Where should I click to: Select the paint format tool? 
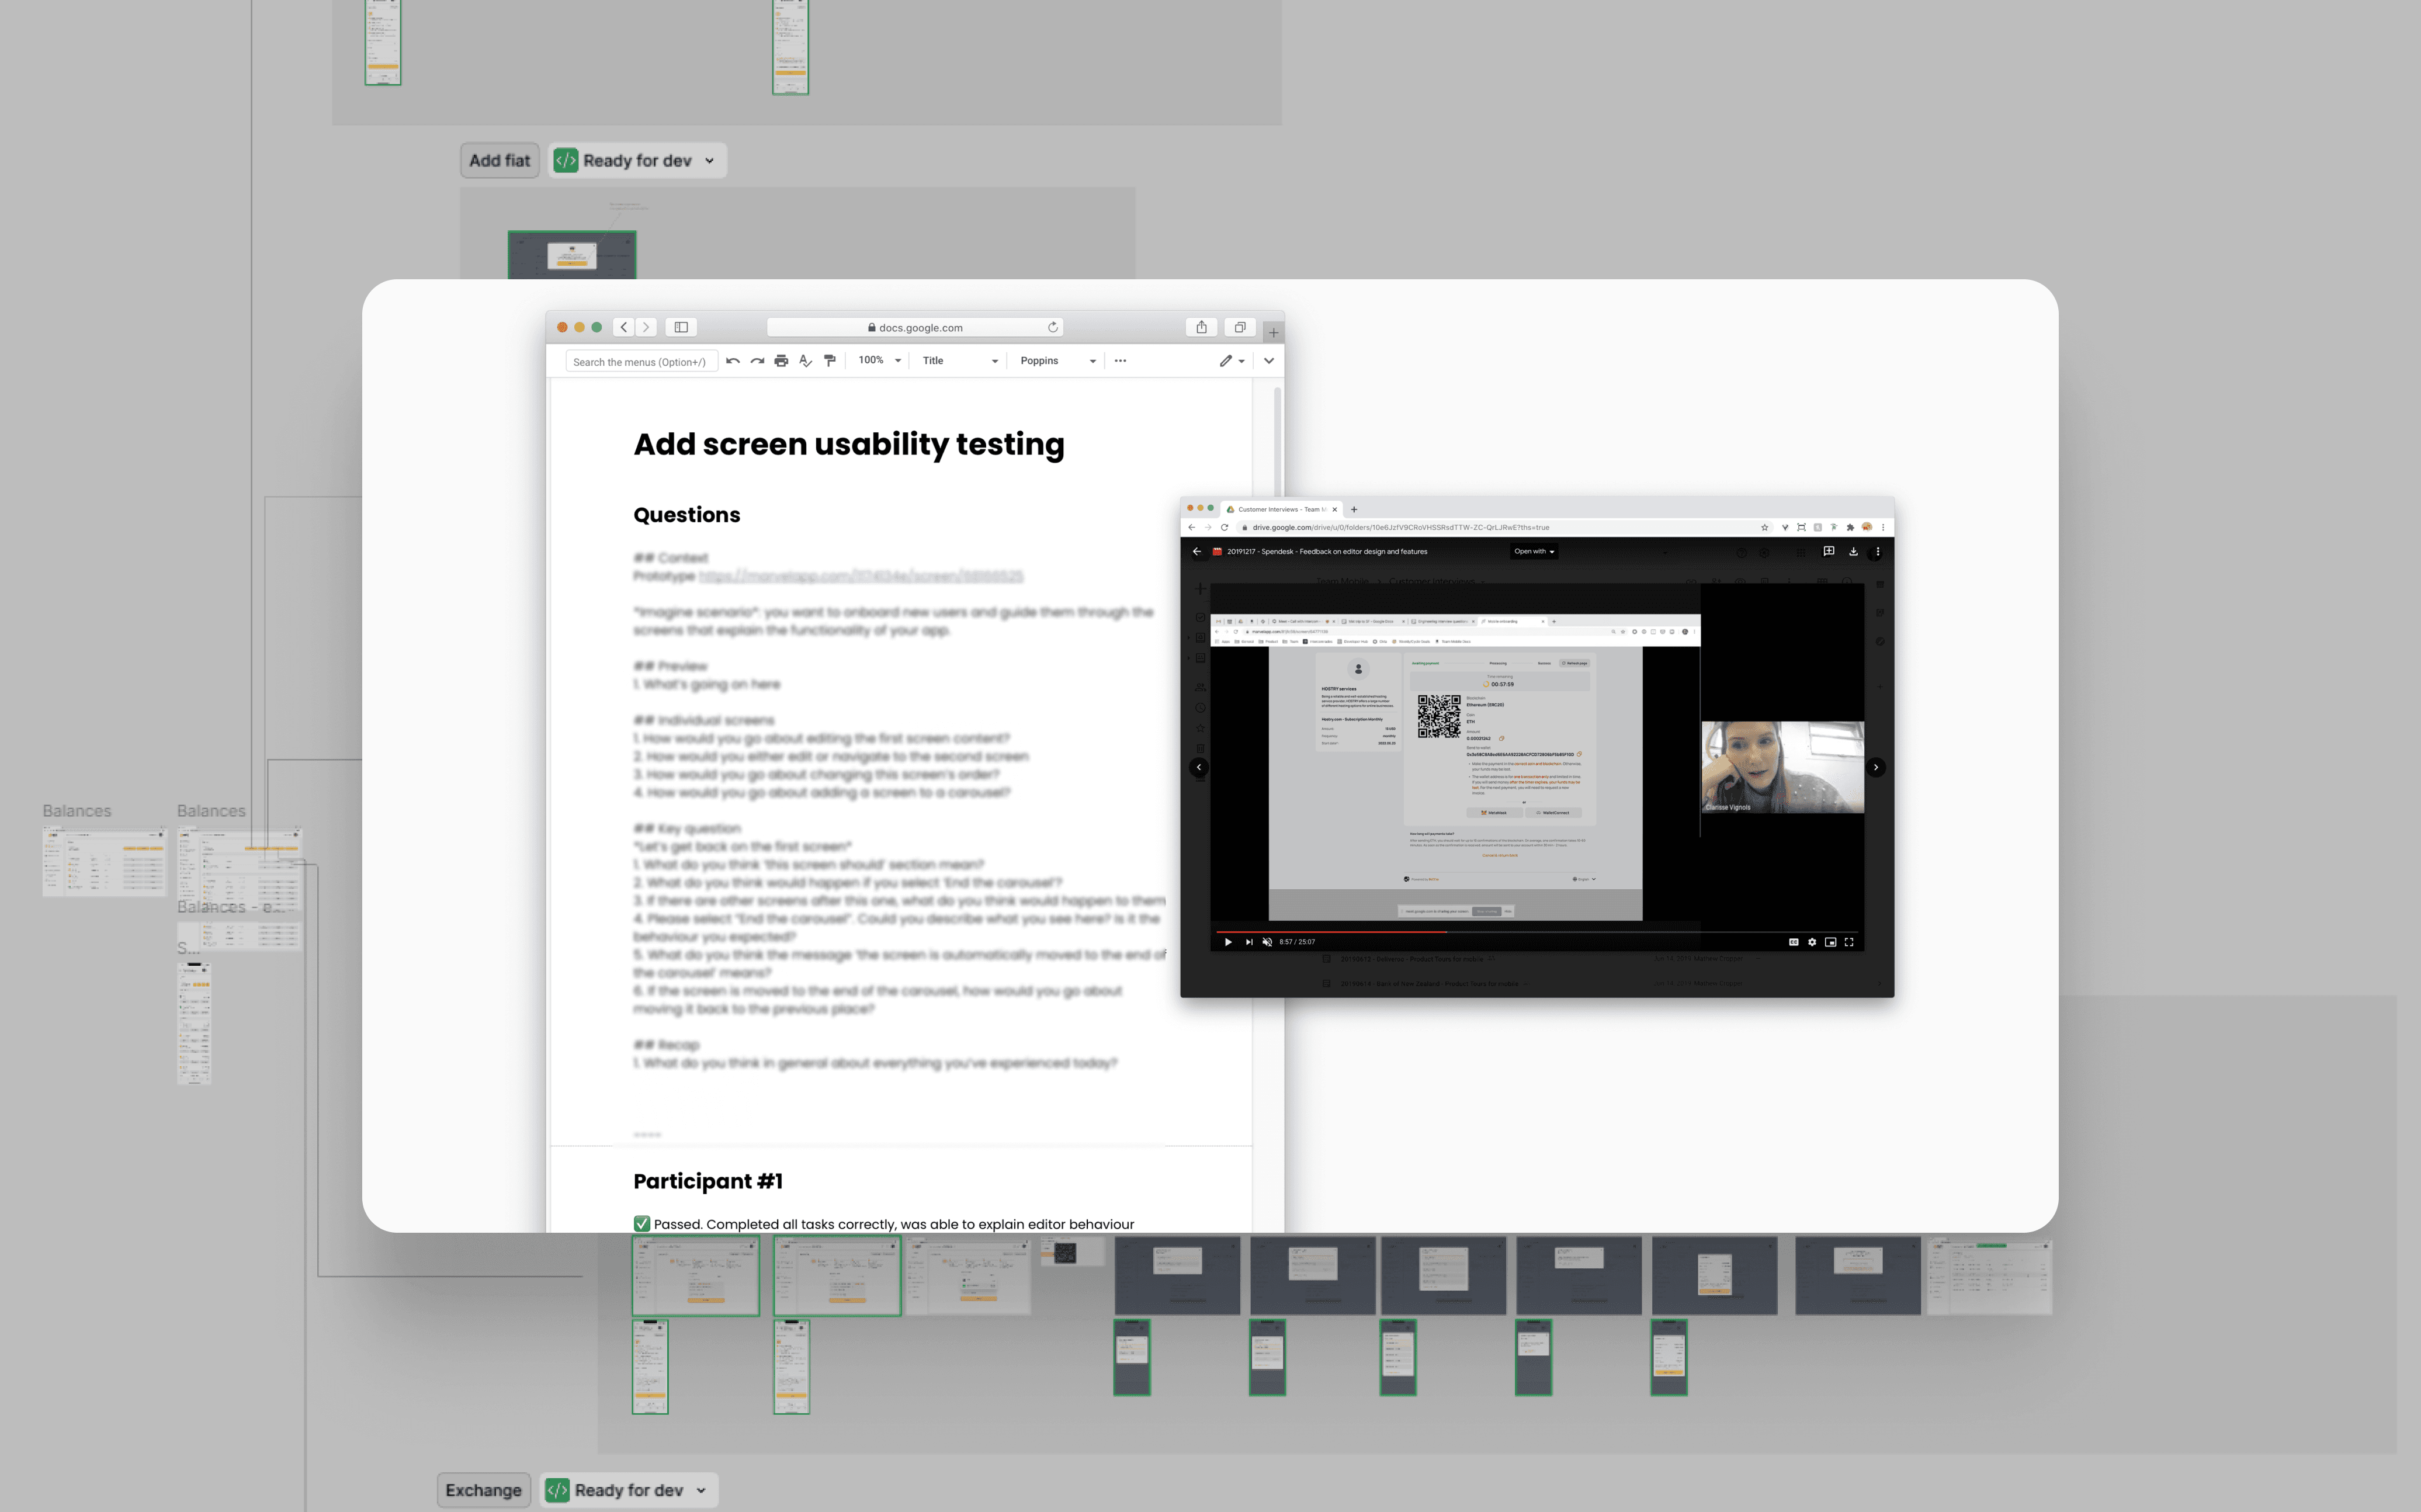pyautogui.click(x=830, y=361)
